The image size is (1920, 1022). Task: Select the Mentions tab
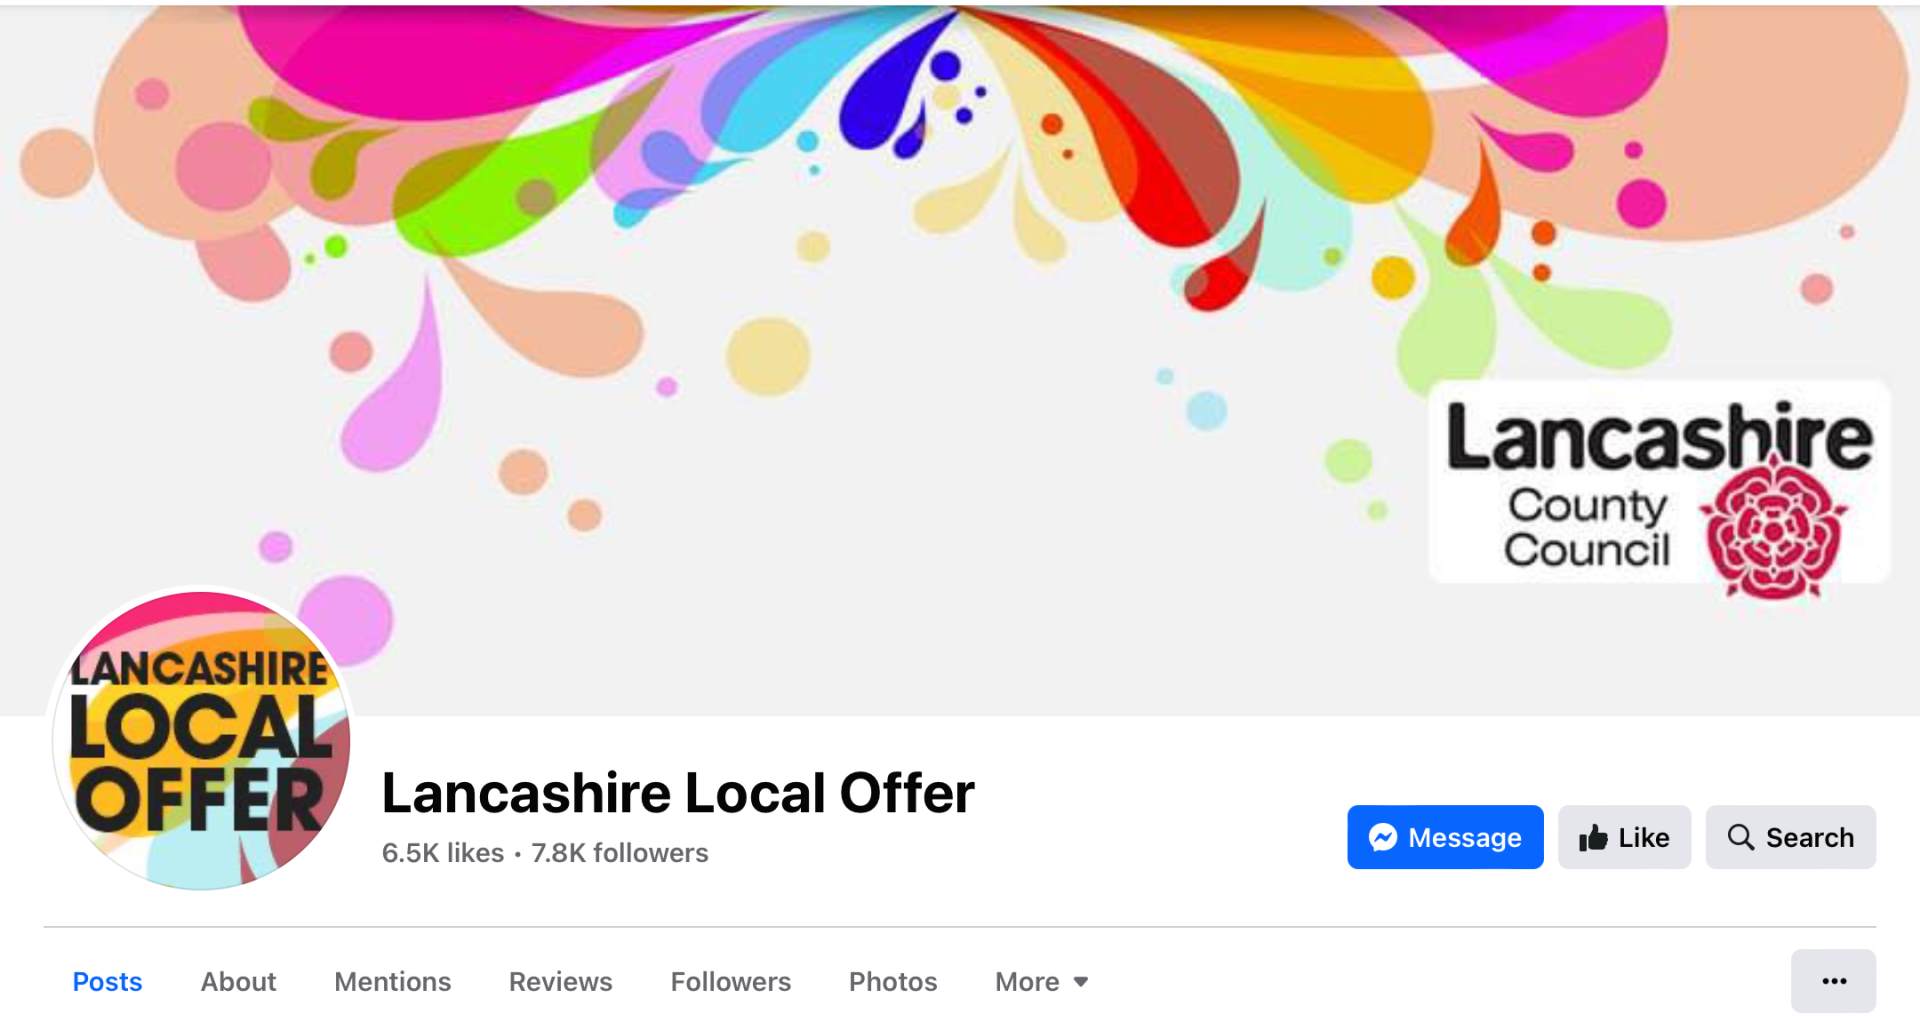pos(392,982)
